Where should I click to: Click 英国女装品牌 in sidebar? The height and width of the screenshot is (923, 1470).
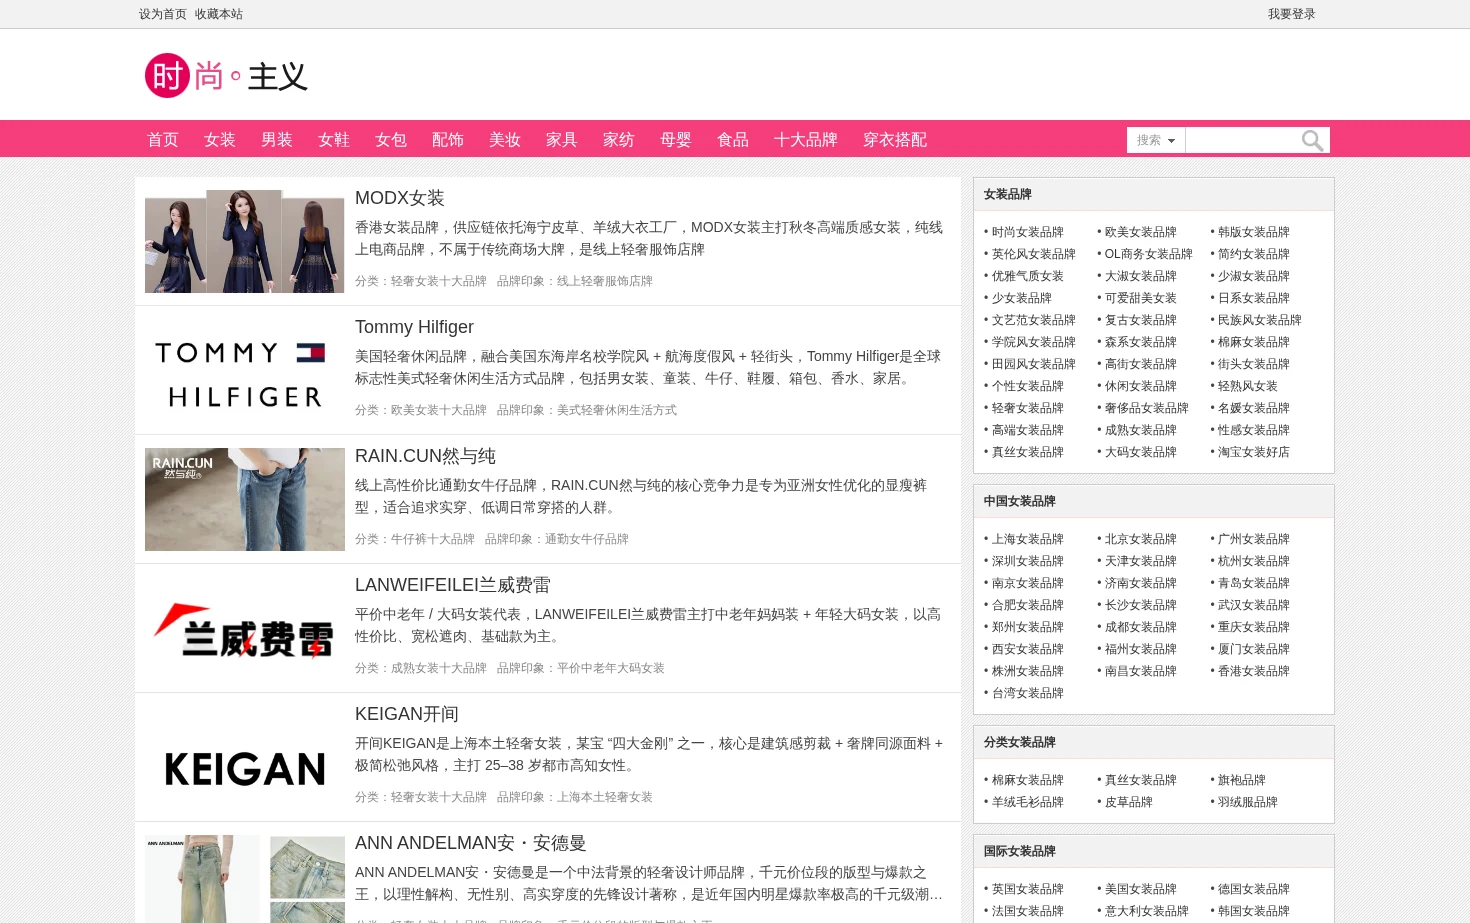1028,889
